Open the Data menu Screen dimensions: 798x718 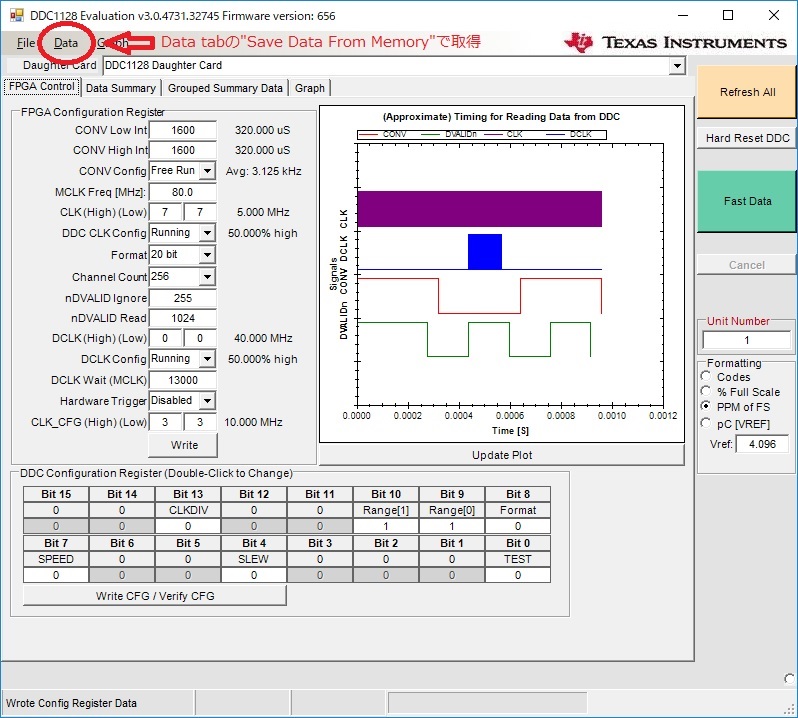point(66,43)
